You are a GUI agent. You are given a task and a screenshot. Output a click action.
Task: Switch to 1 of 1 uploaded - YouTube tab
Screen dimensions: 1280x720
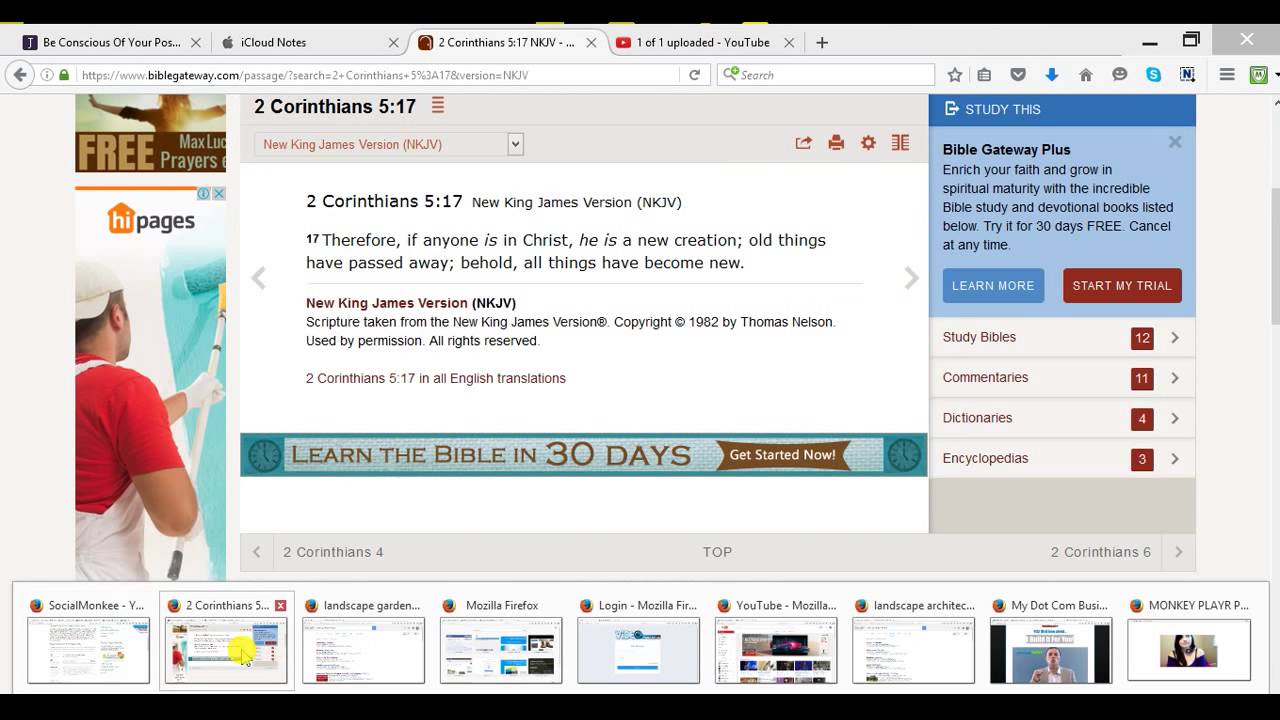705,42
